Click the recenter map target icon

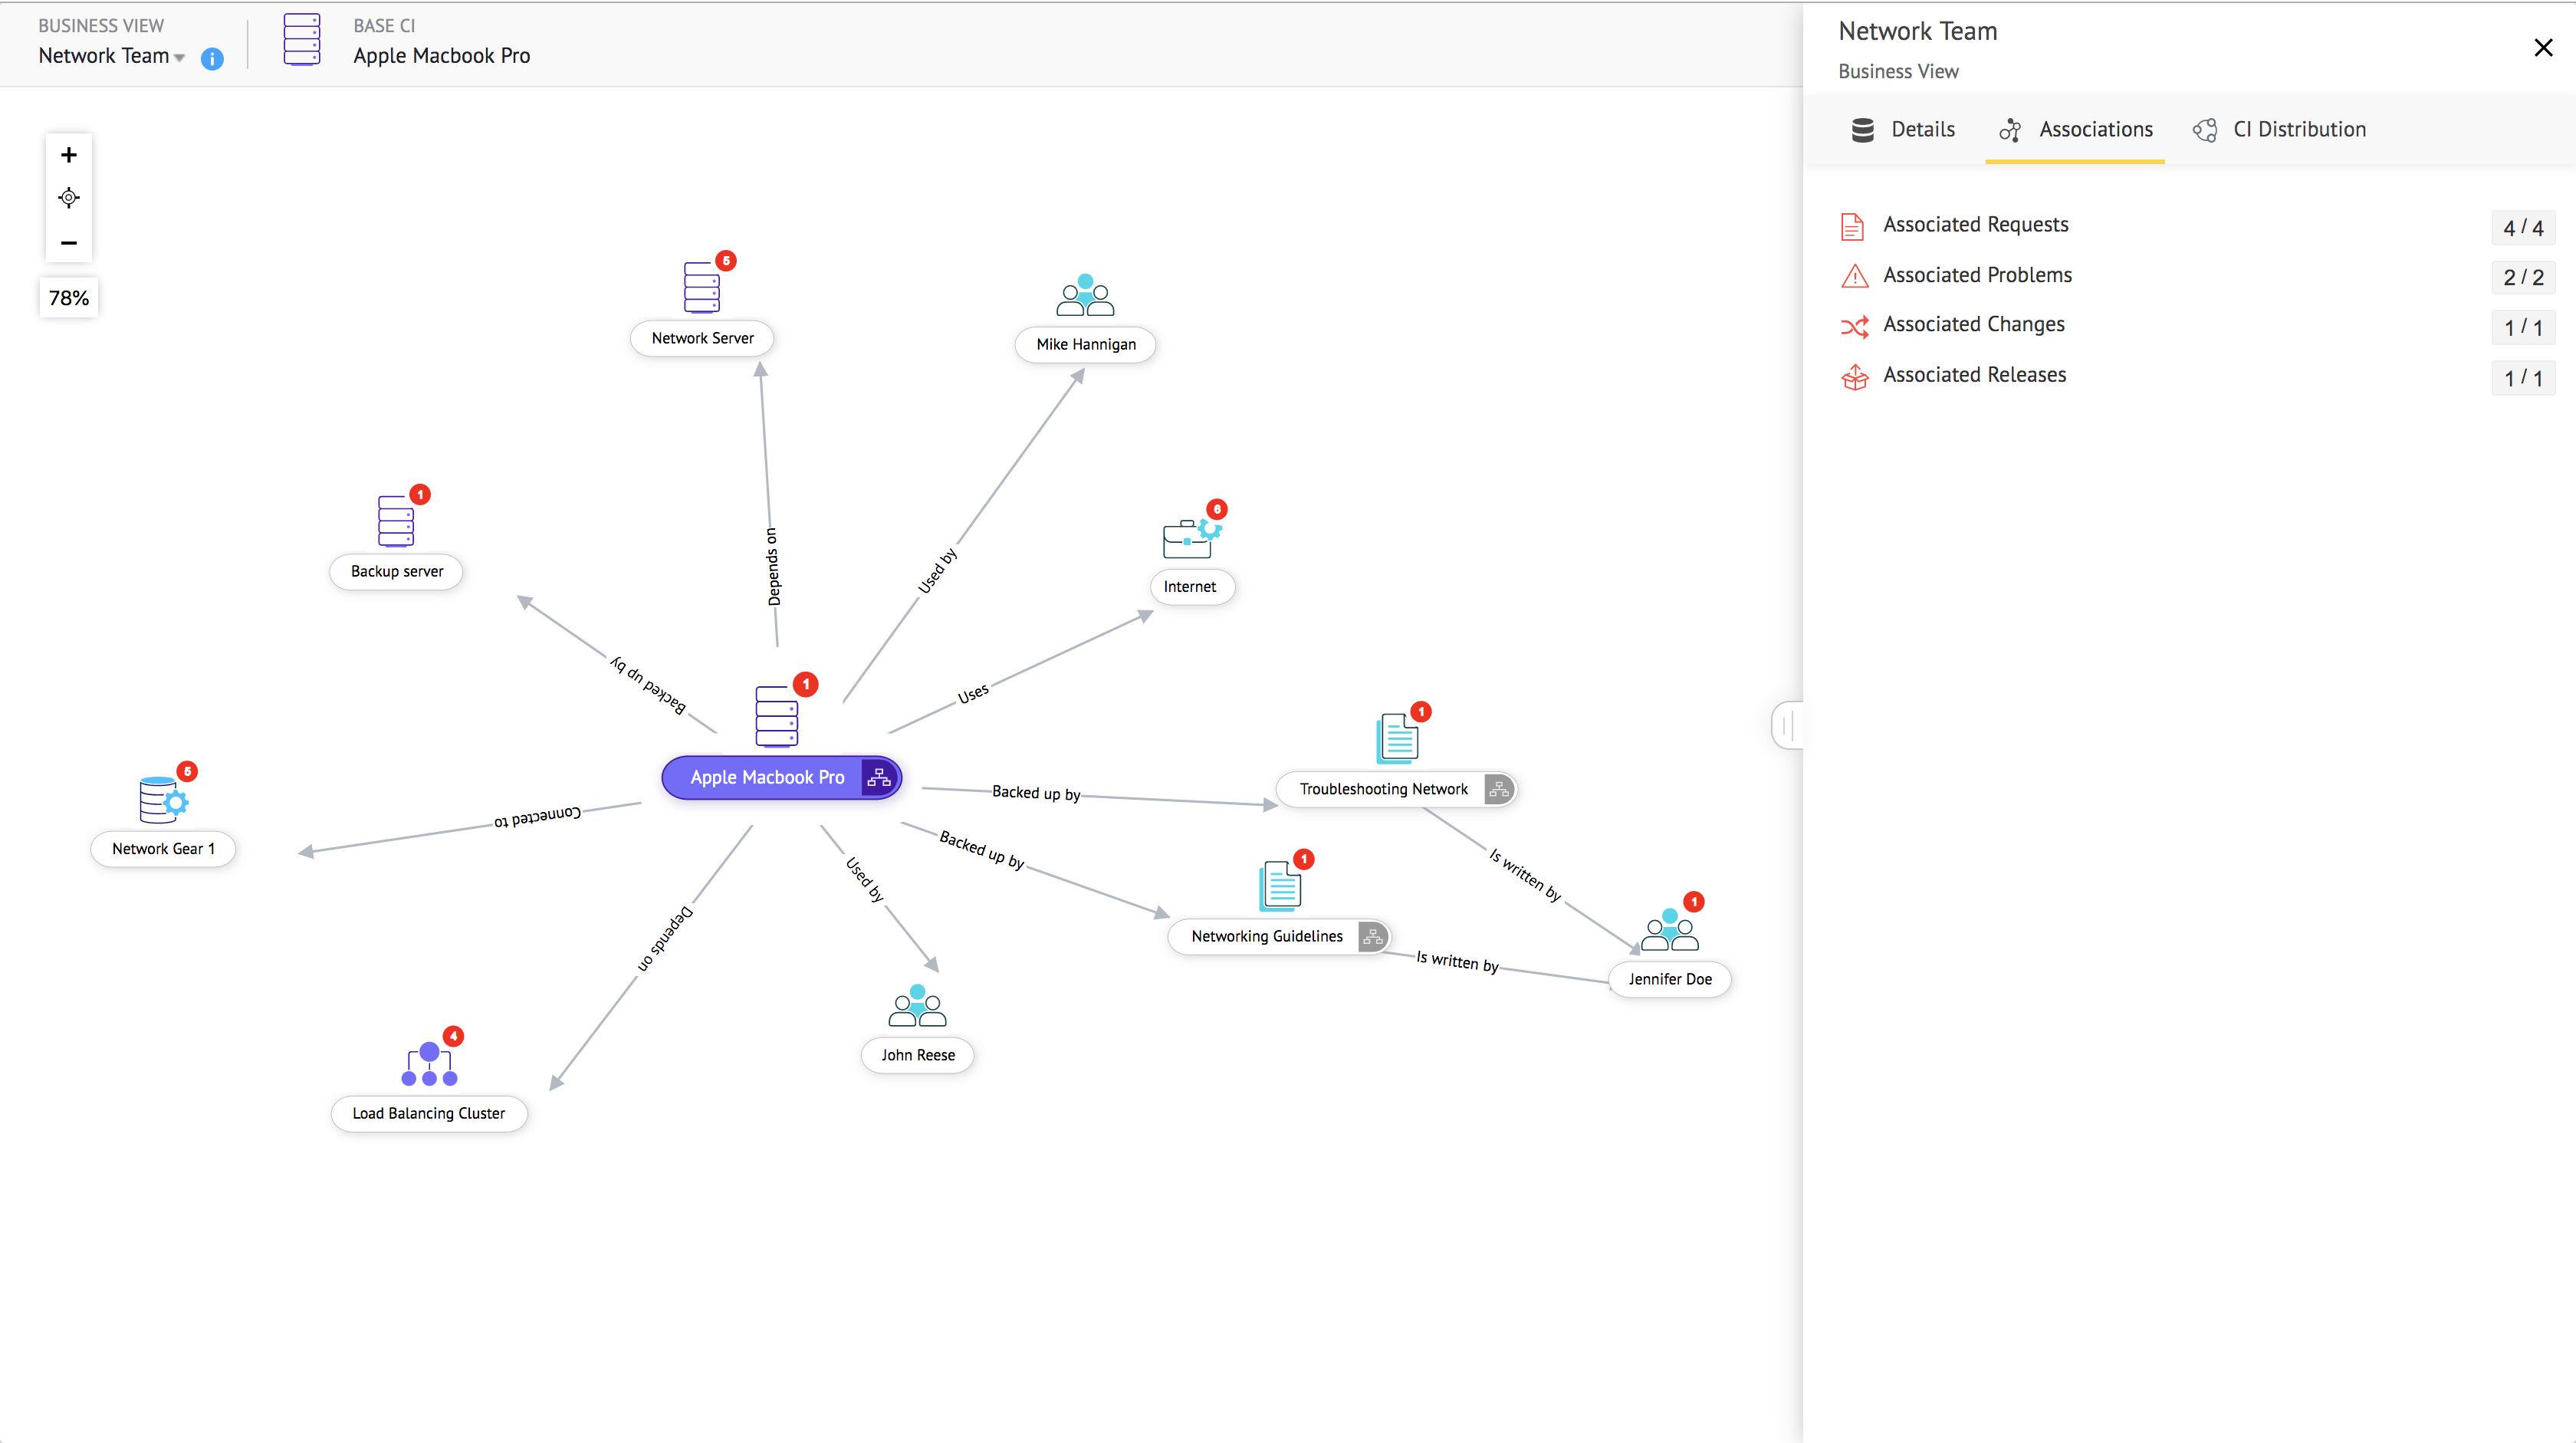[x=69, y=198]
